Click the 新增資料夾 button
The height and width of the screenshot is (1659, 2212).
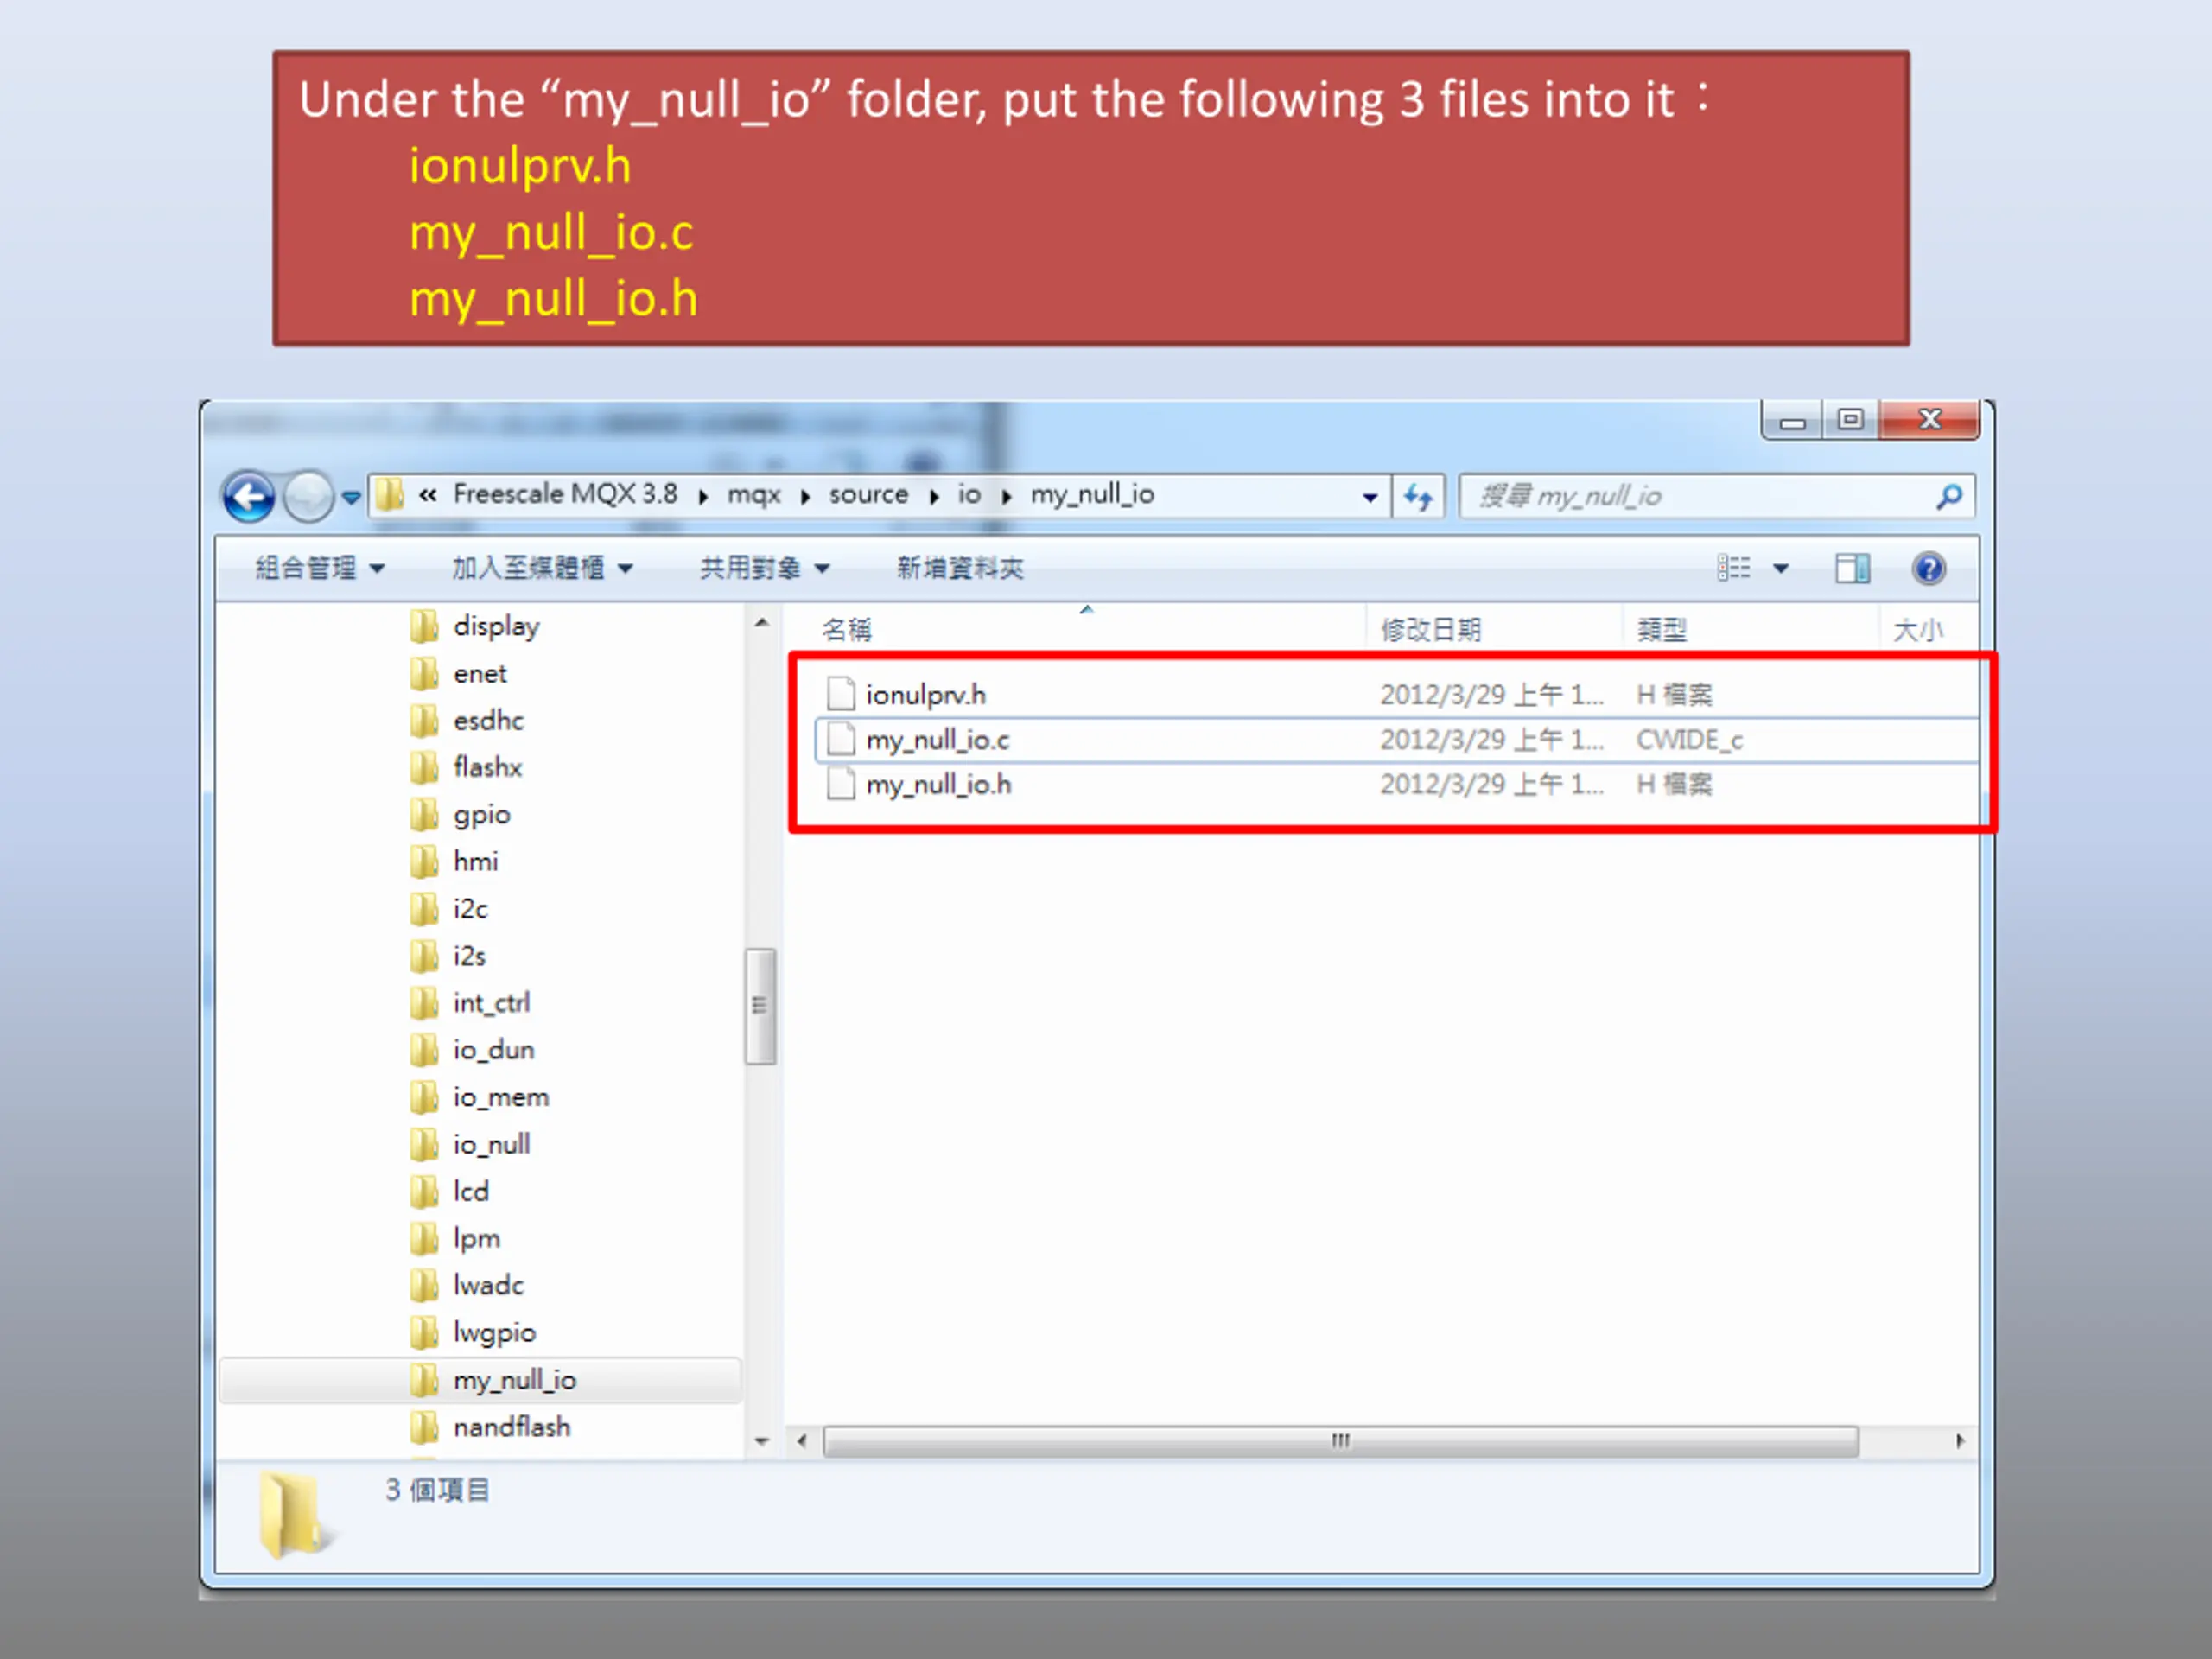click(x=960, y=569)
